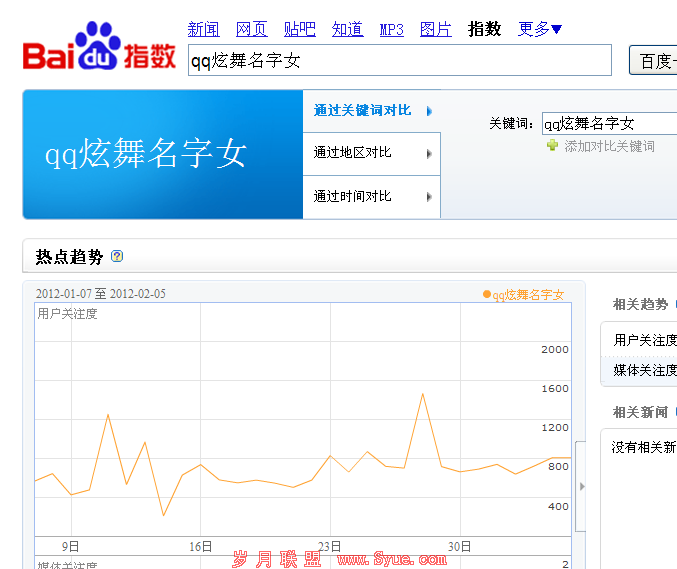The width and height of the screenshot is (677, 569).
Task: Open the 新闻 link in top navigation
Action: click(203, 29)
